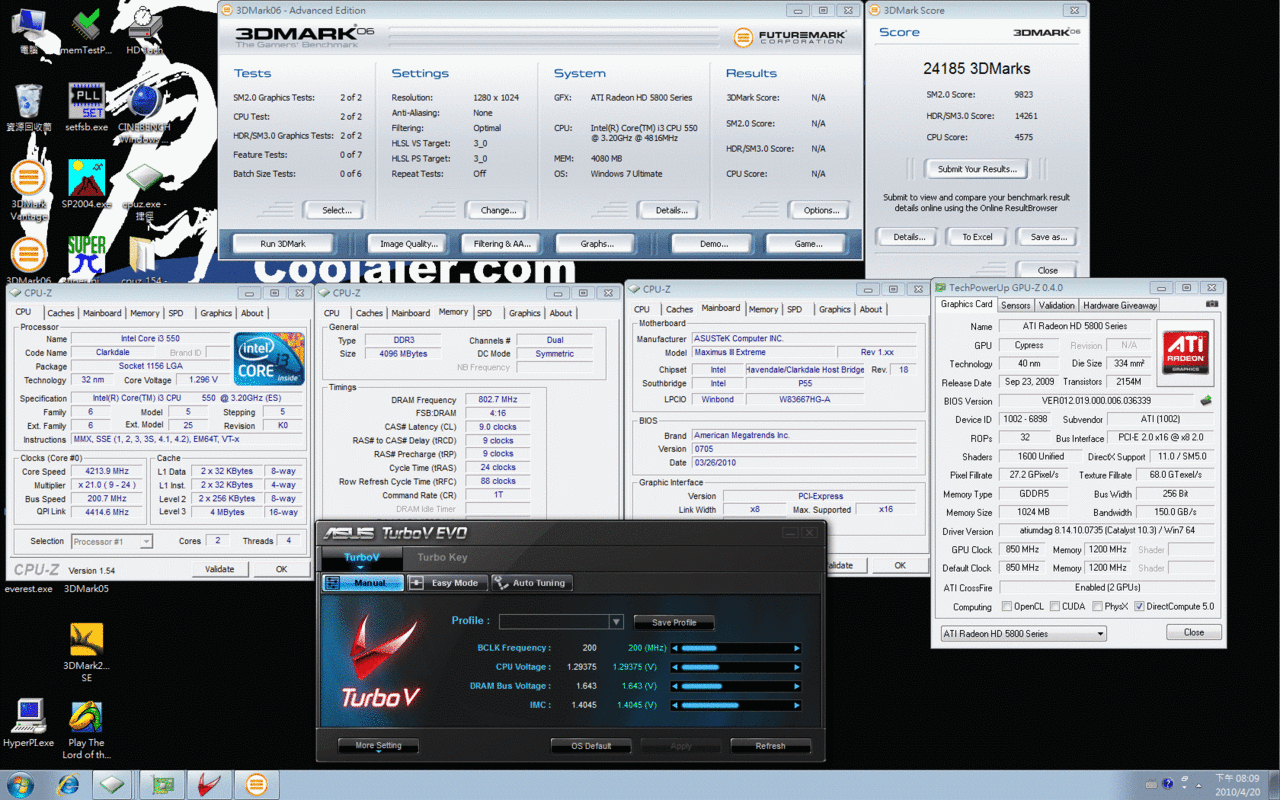
Task: Open the HD Tach desktop icon
Action: pos(144,31)
